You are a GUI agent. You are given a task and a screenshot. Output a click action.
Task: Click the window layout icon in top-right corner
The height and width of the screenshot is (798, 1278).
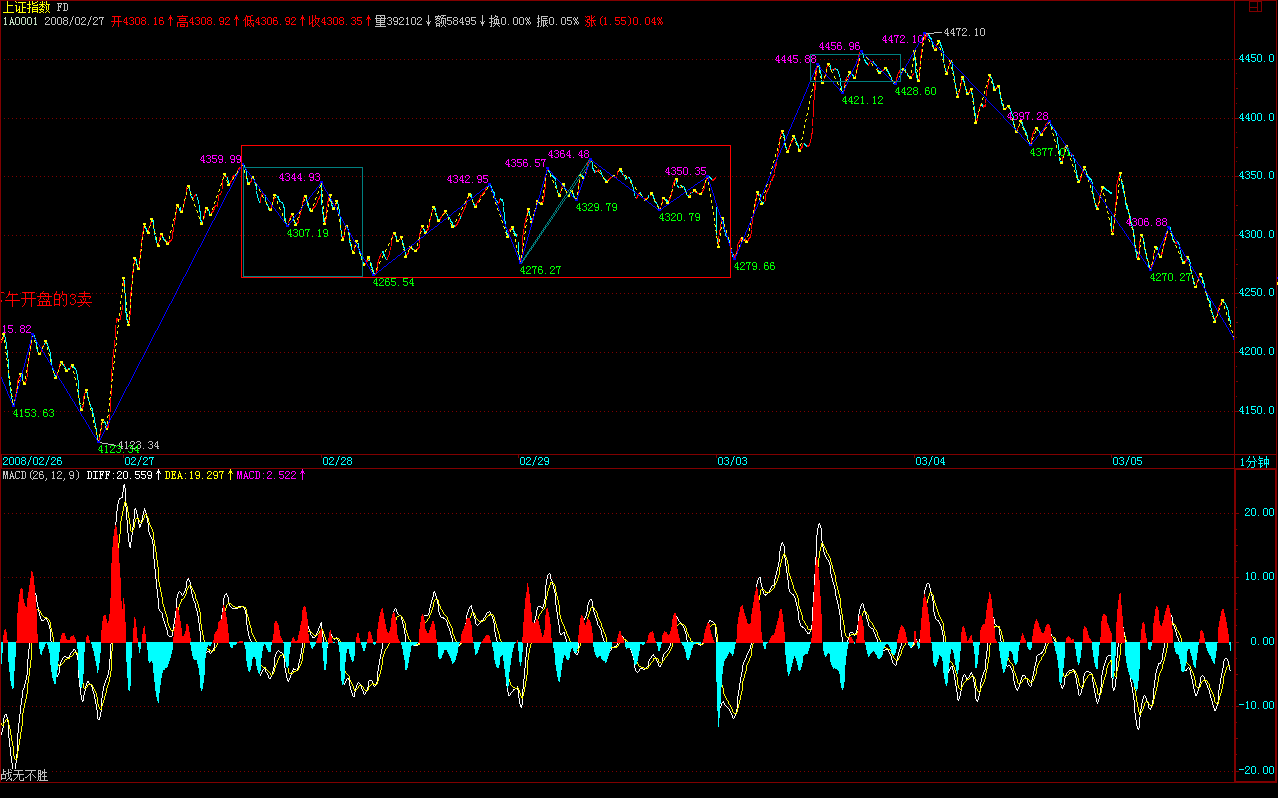point(1255,8)
